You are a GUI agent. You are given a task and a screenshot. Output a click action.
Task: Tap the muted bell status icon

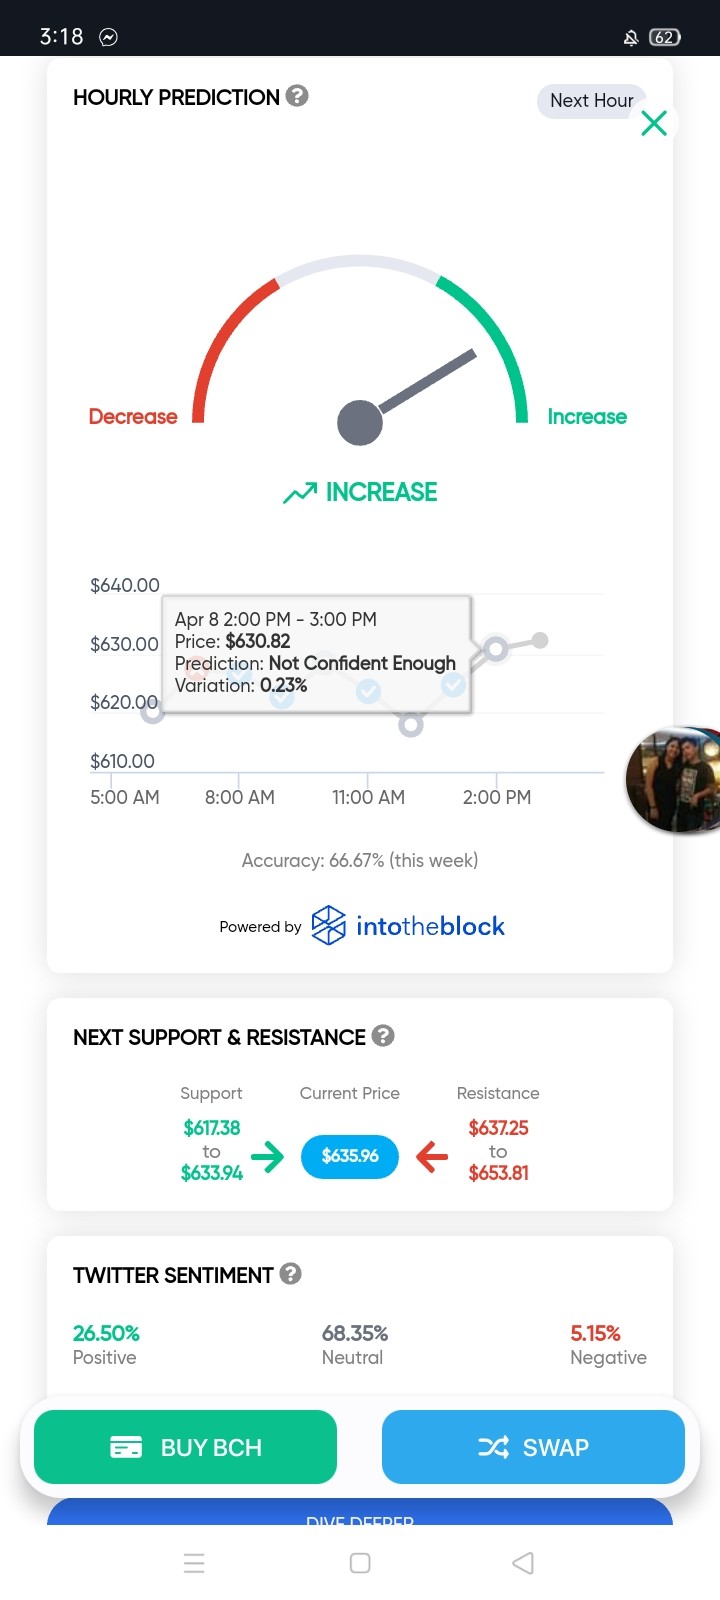coord(631,38)
